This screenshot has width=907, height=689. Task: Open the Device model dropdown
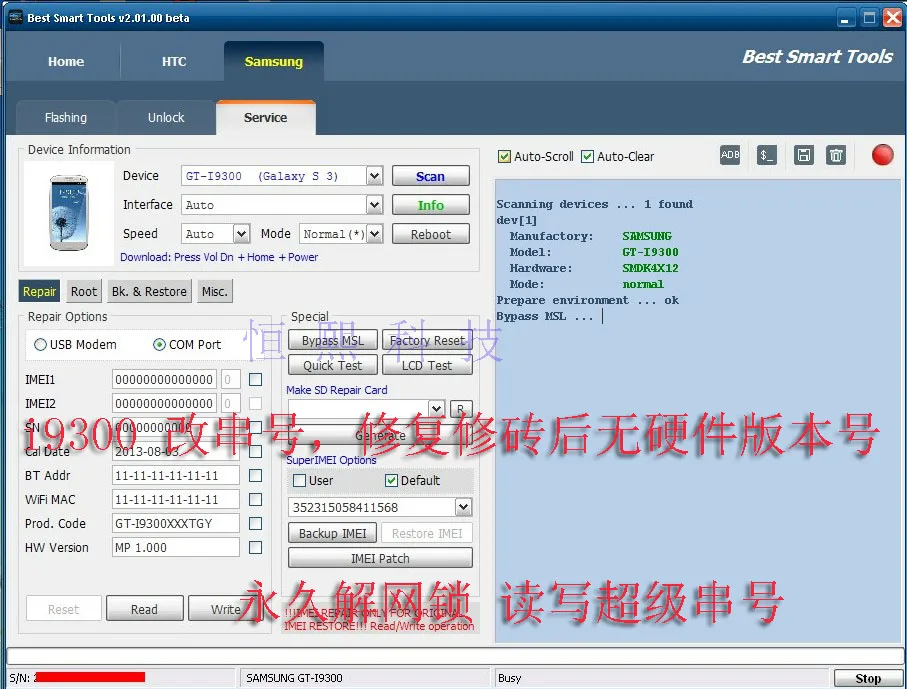click(x=375, y=176)
